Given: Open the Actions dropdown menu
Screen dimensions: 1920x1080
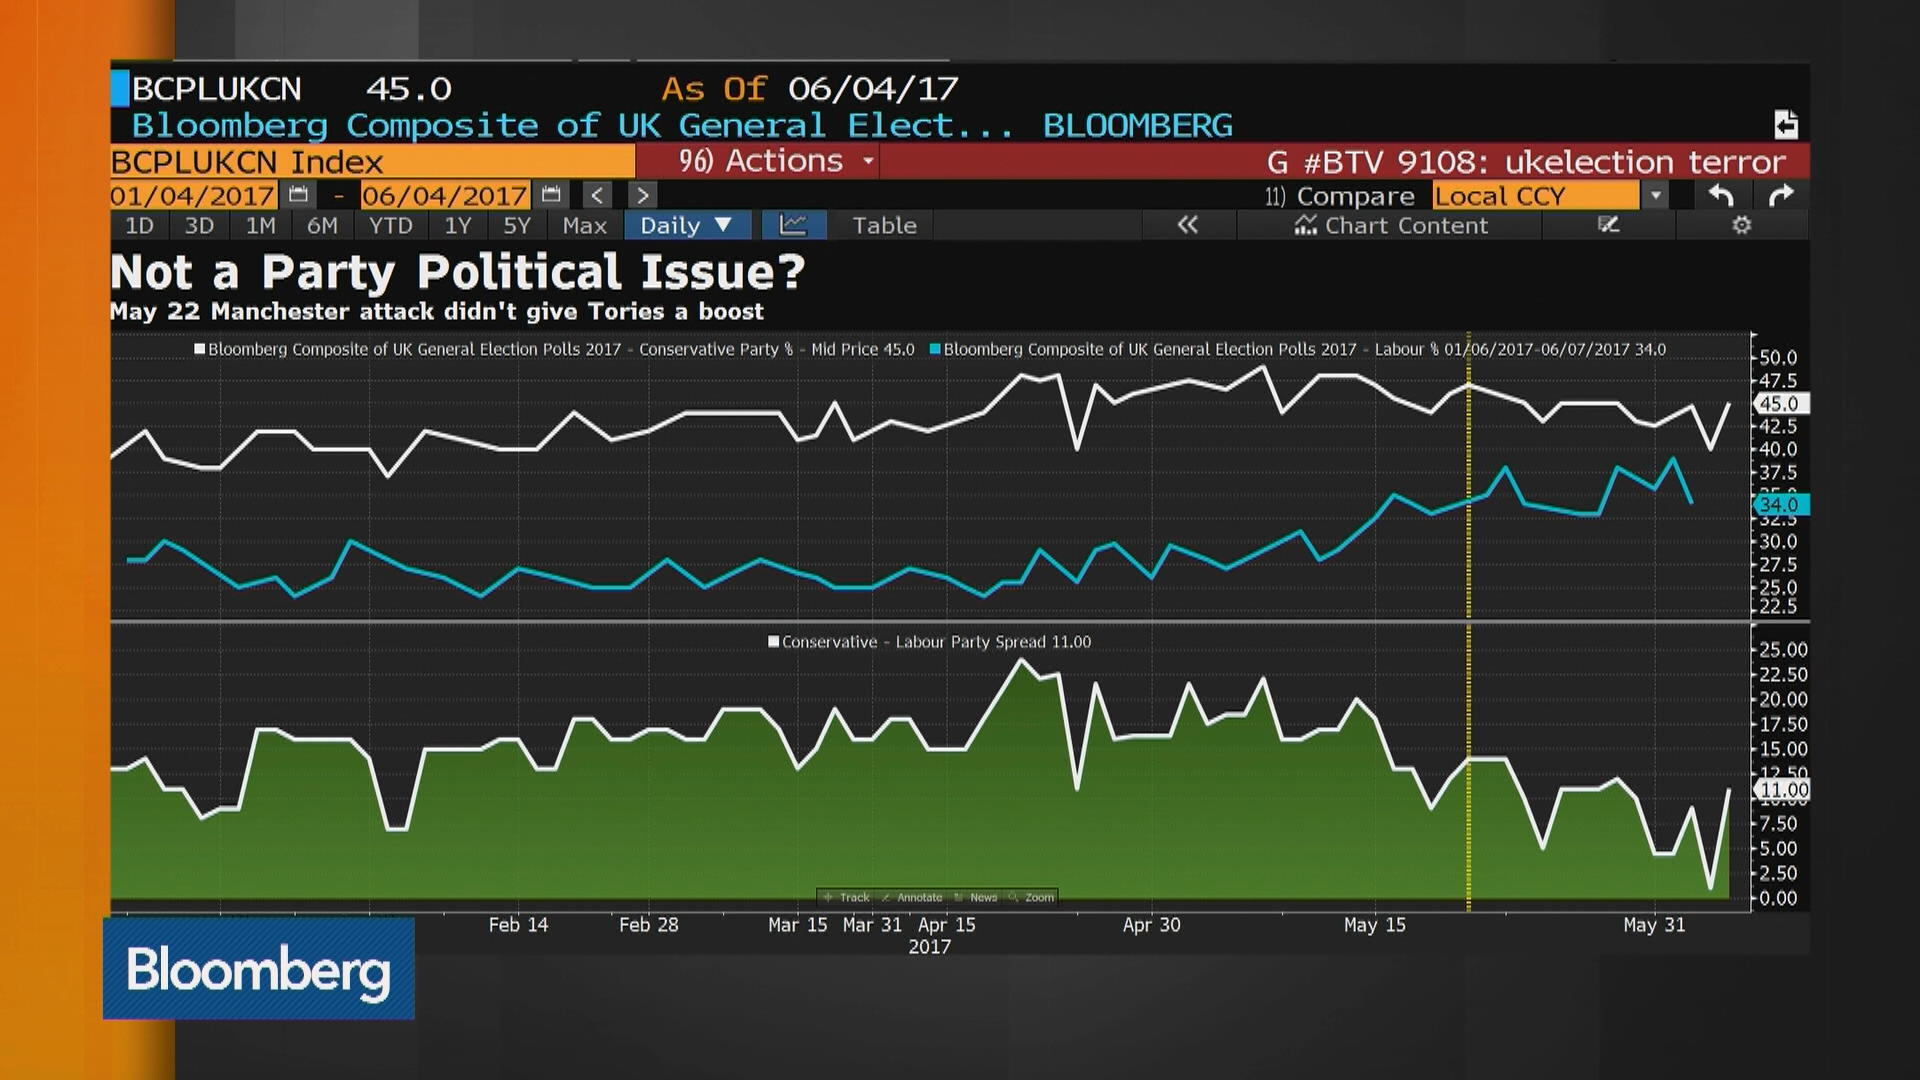Looking at the screenshot, I should [777, 161].
